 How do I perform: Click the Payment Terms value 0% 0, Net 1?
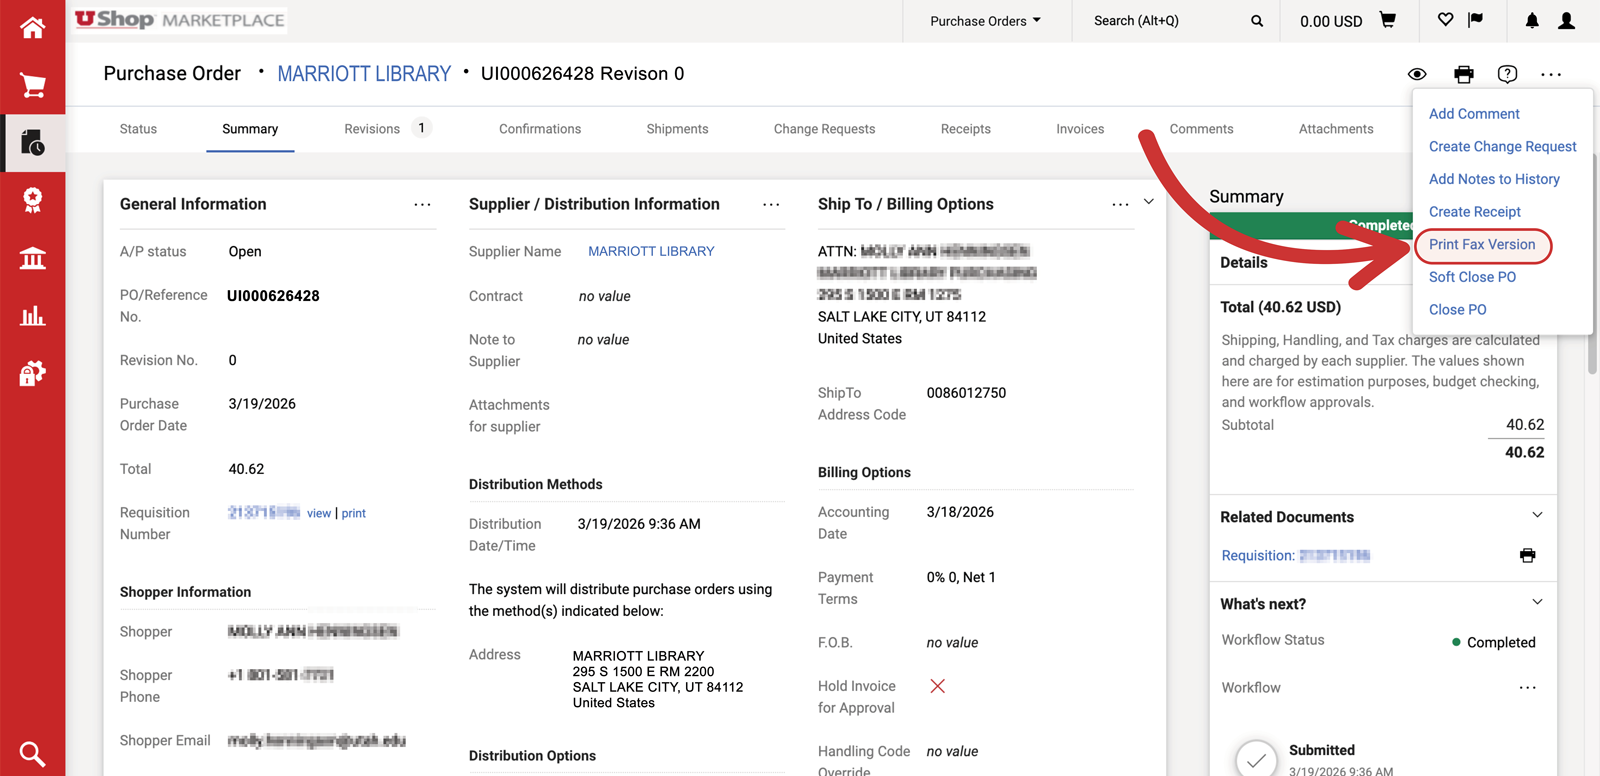(961, 577)
